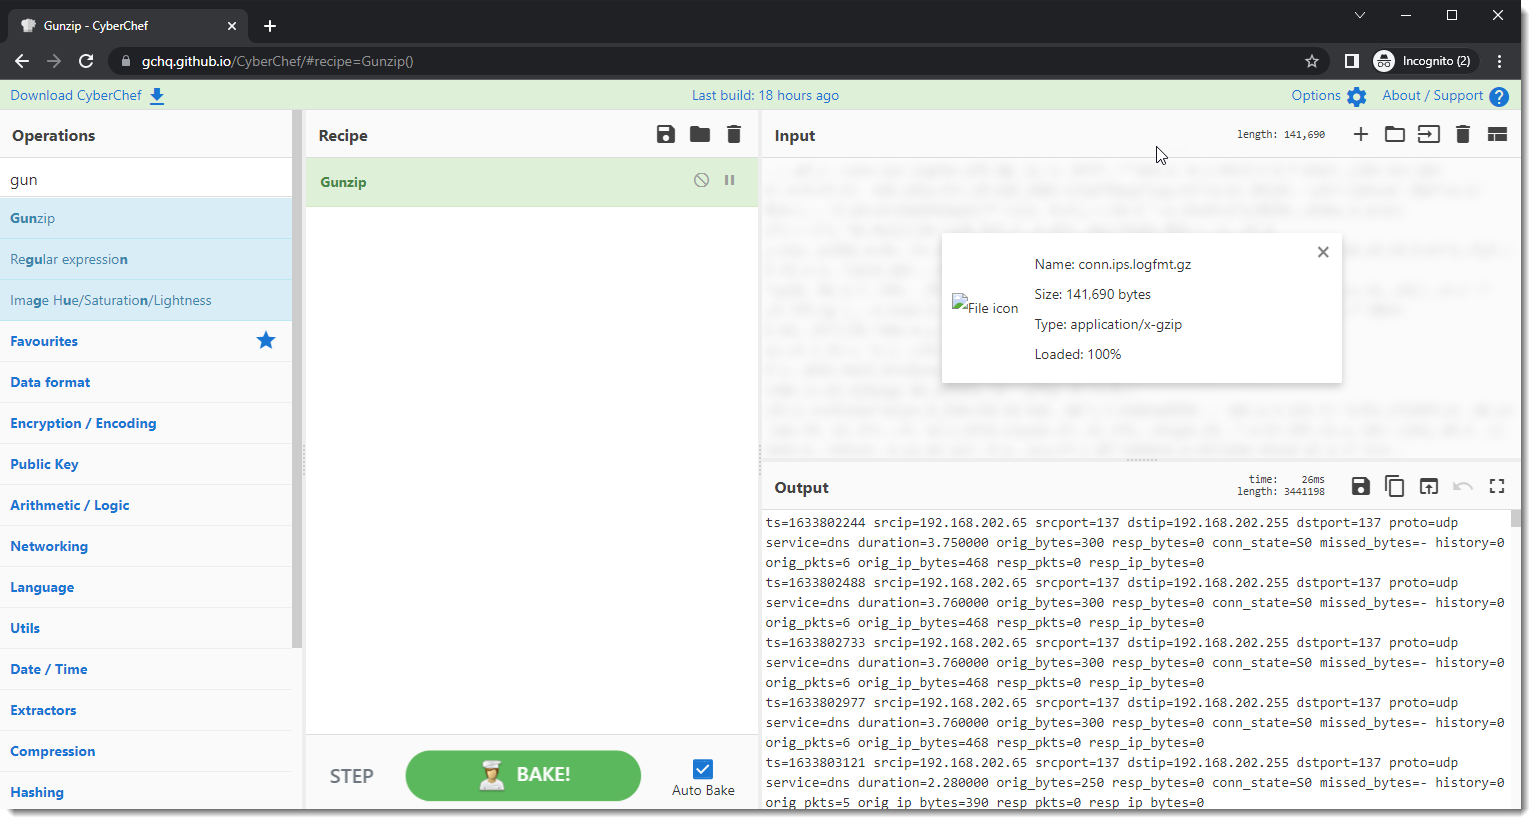The height and width of the screenshot is (824, 1536).
Task: Clear input and output trash icon
Action: pyautogui.click(x=1462, y=135)
